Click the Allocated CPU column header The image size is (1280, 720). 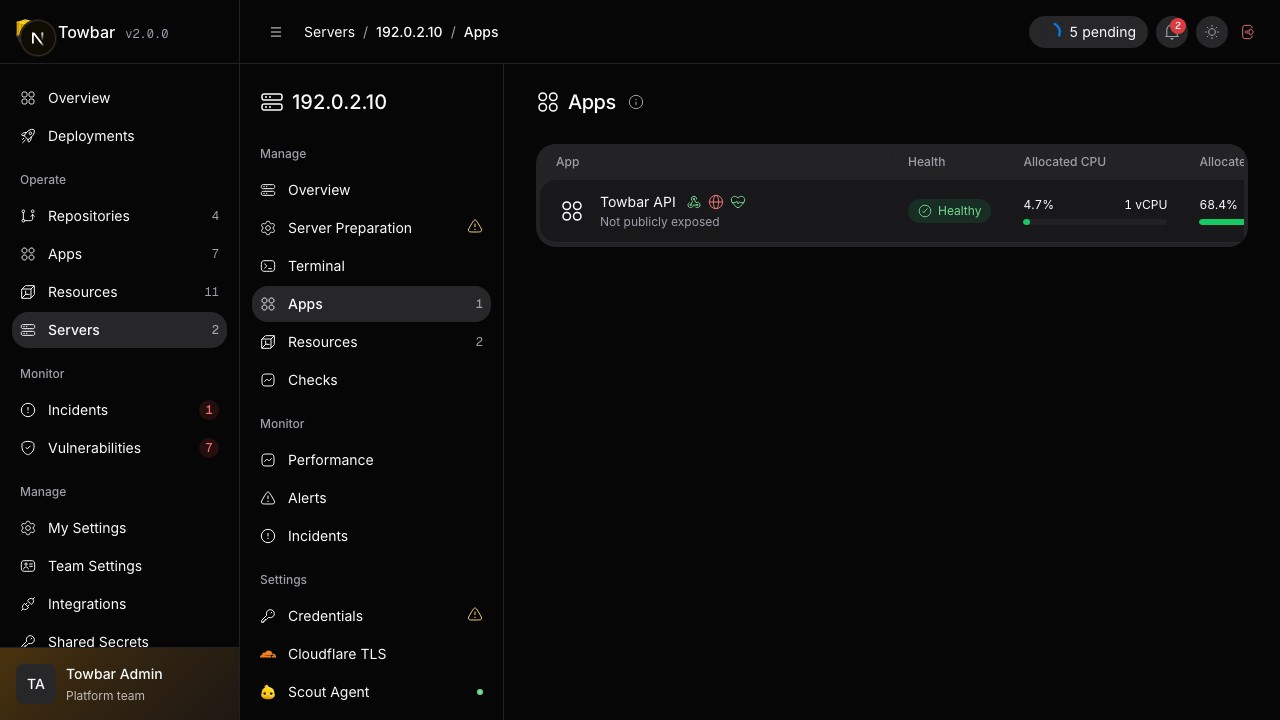(1064, 162)
